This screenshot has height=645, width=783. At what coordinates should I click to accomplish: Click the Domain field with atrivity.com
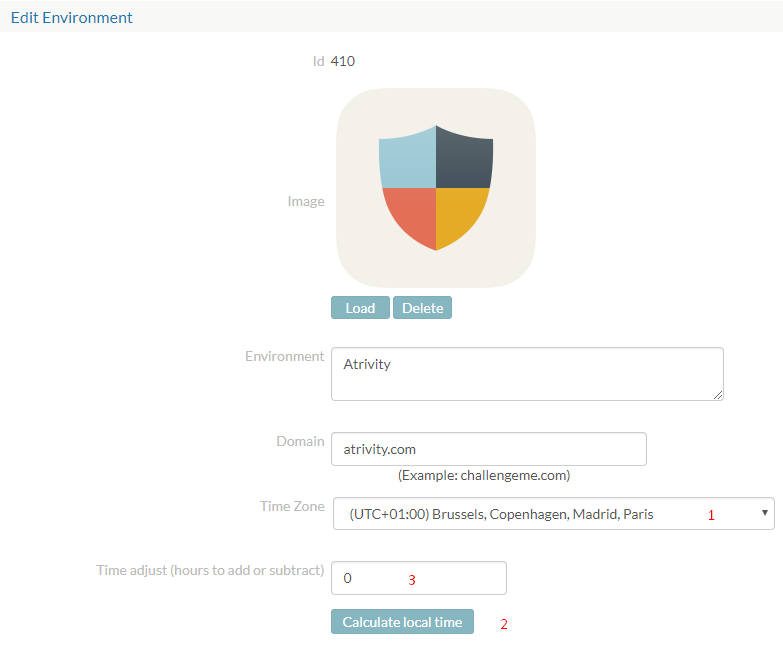click(489, 449)
